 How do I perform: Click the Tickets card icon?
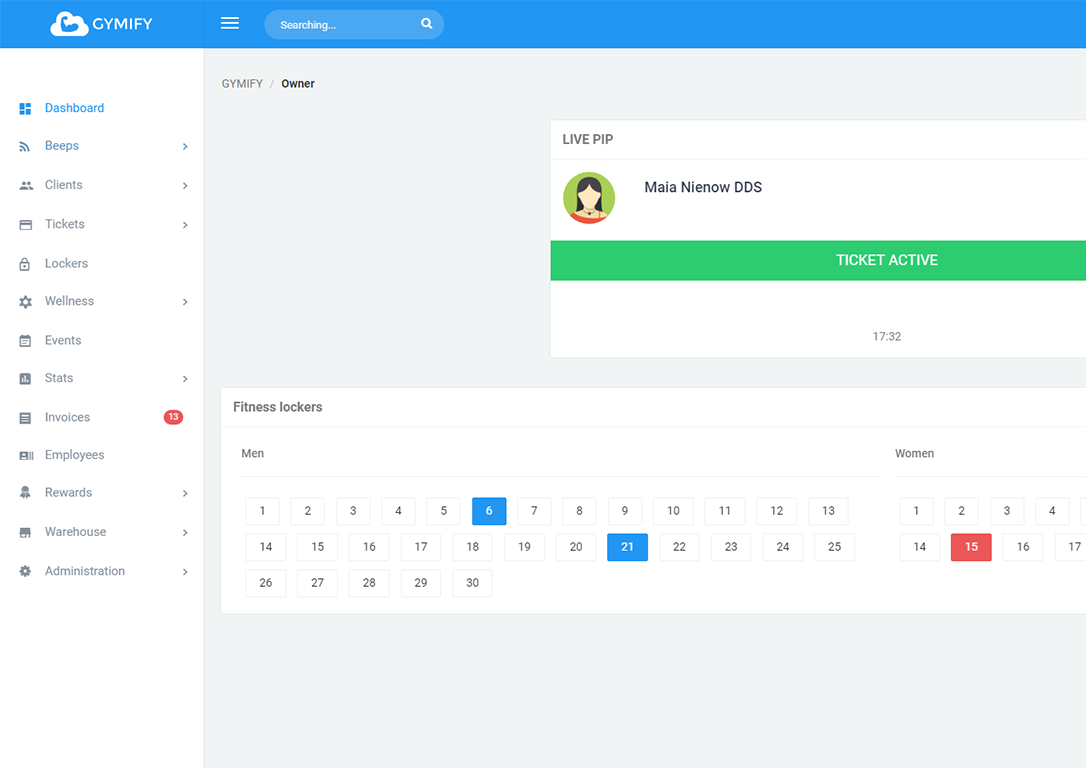[26, 225]
